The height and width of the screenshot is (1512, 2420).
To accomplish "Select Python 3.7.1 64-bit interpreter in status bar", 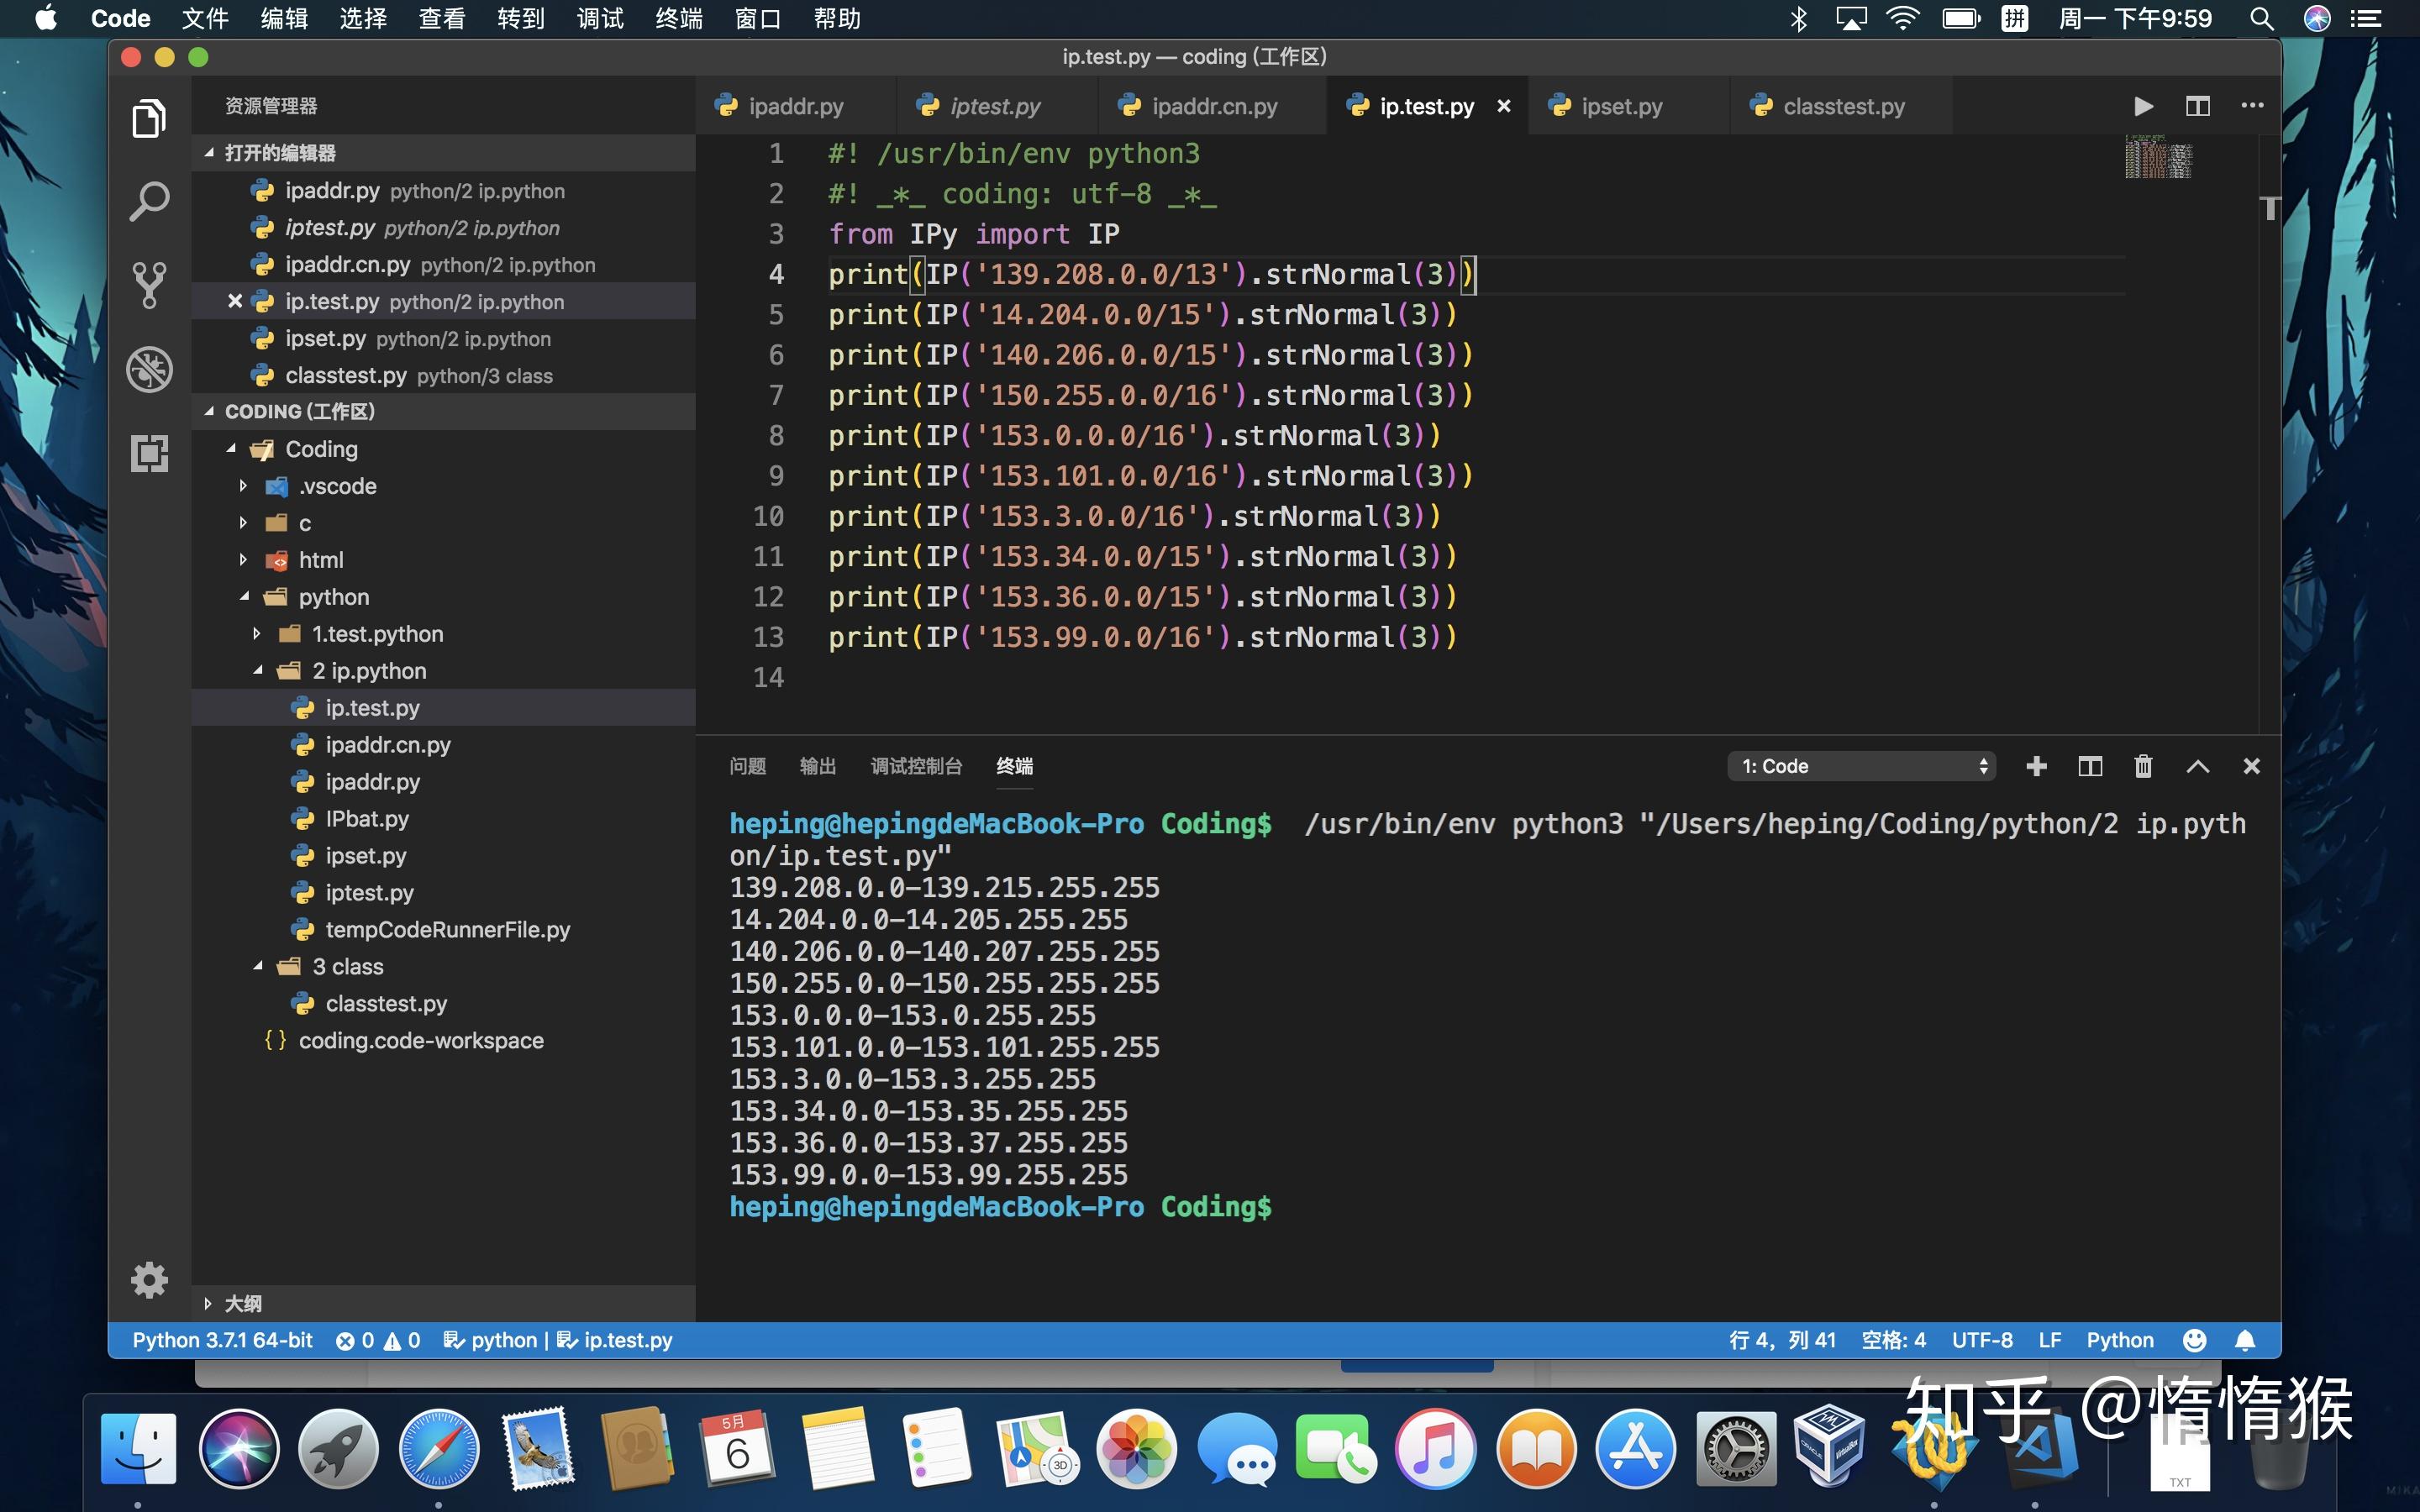I will (x=222, y=1340).
